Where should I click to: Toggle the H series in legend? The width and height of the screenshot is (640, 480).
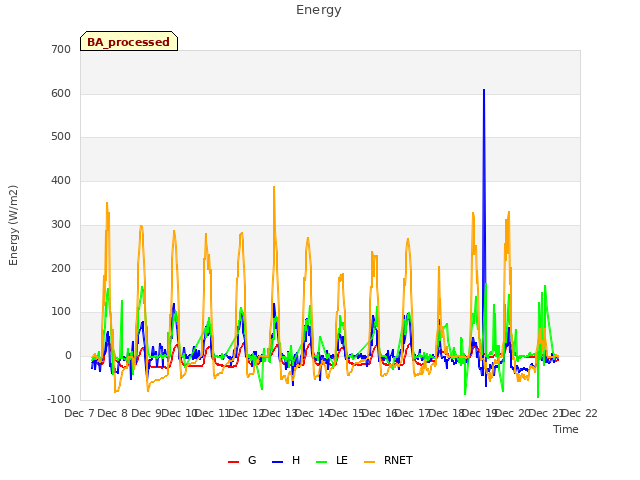(286, 460)
